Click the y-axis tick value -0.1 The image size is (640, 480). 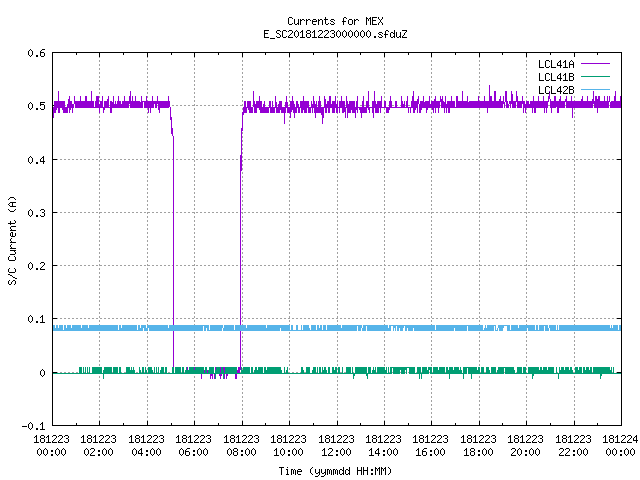pos(33,426)
